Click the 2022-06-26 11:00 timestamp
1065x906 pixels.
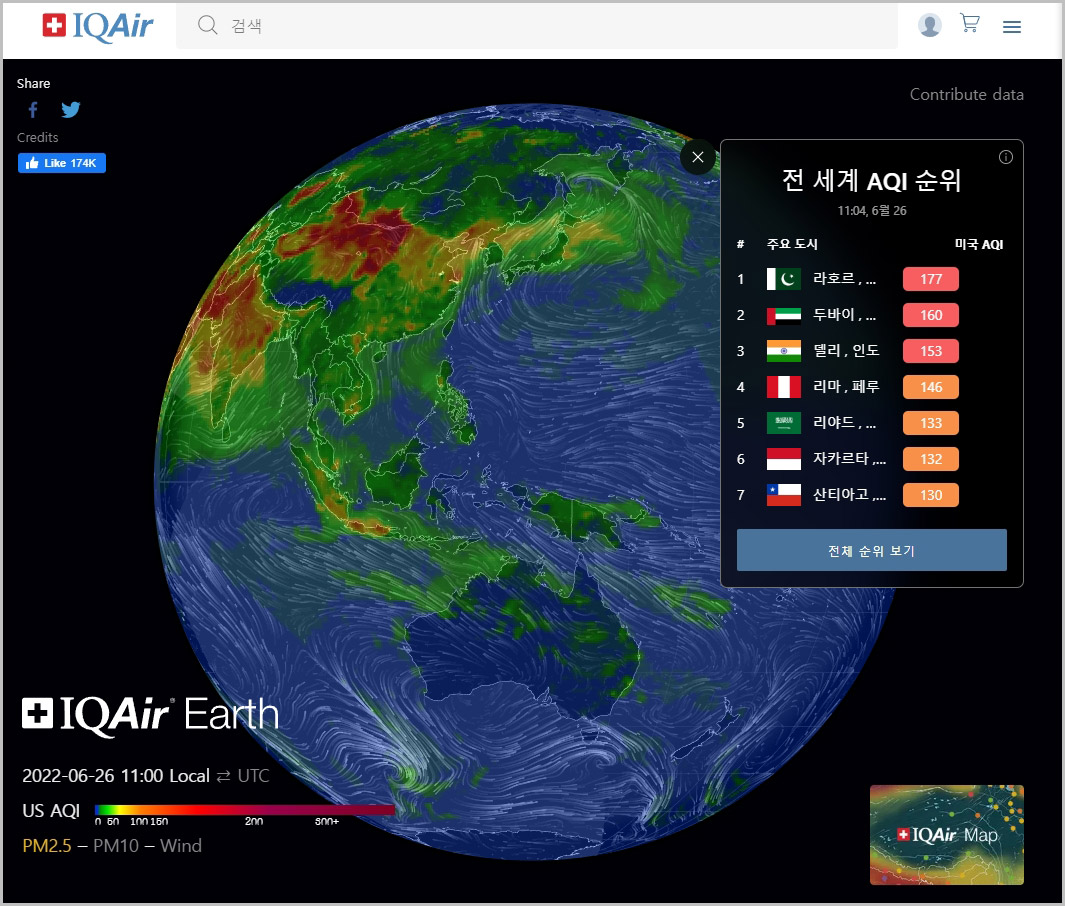pyautogui.click(x=92, y=776)
